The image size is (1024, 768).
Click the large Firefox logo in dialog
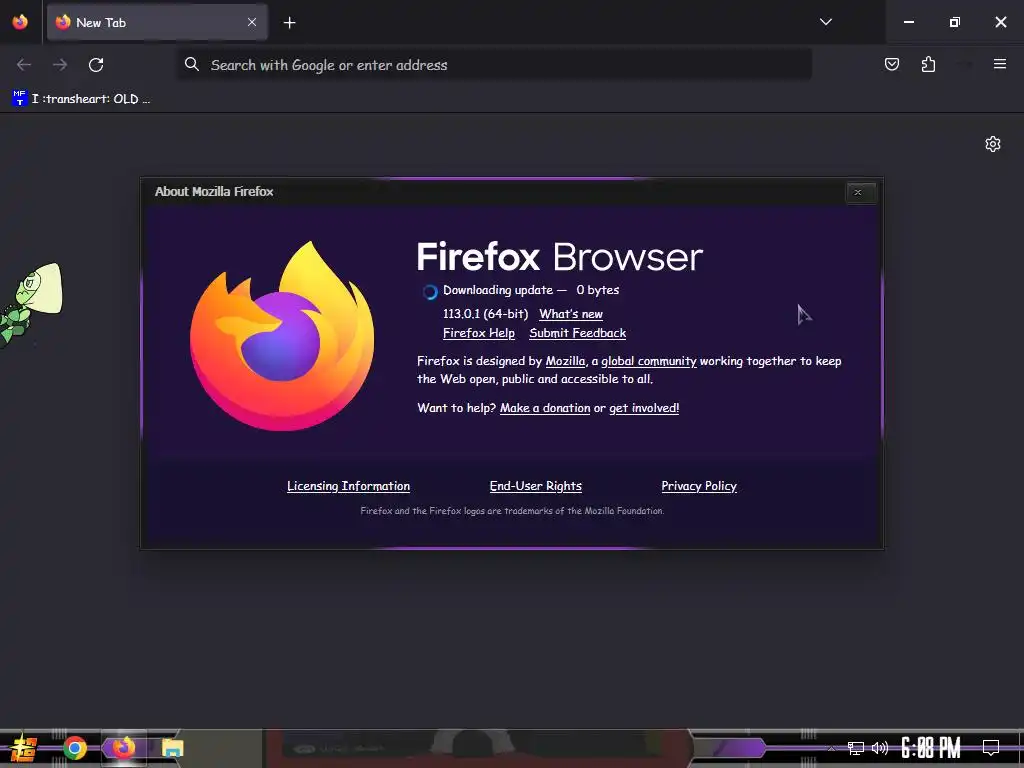282,336
